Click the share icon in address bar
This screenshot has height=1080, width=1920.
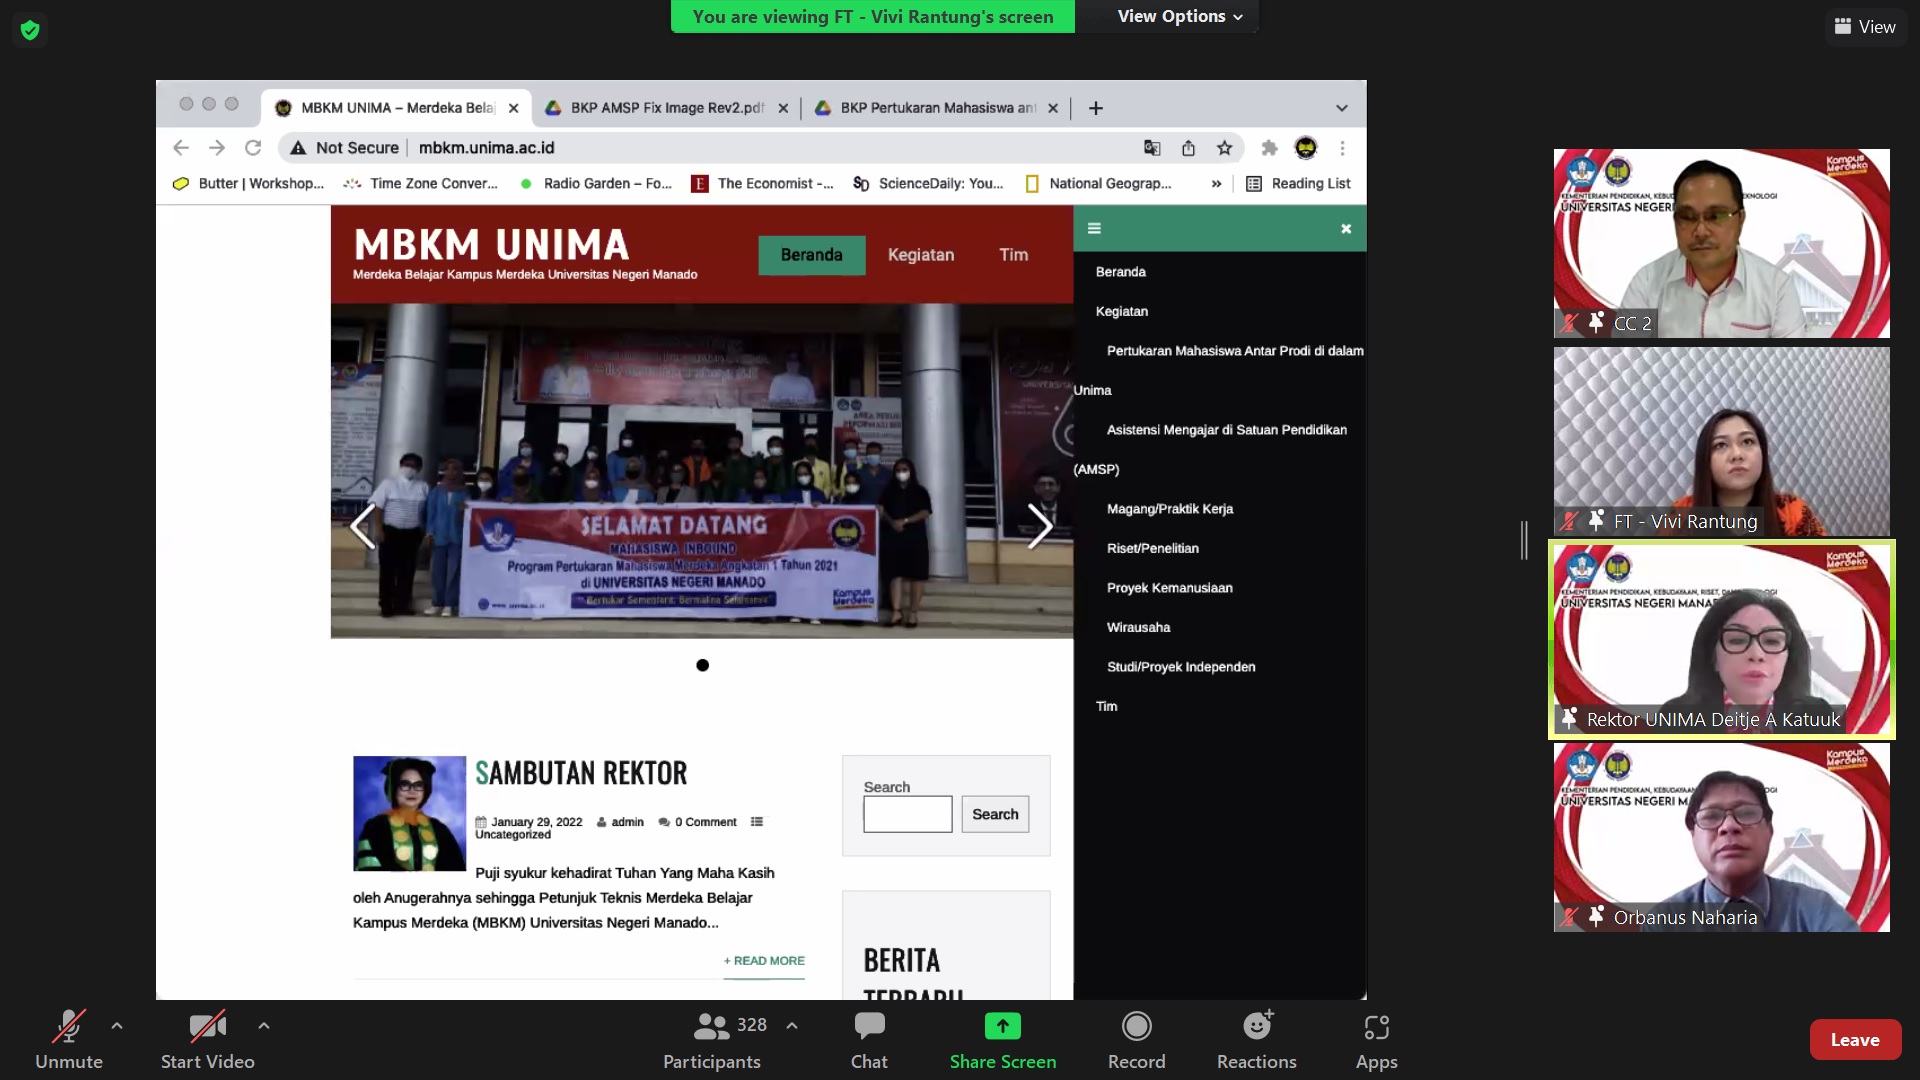[1188, 148]
